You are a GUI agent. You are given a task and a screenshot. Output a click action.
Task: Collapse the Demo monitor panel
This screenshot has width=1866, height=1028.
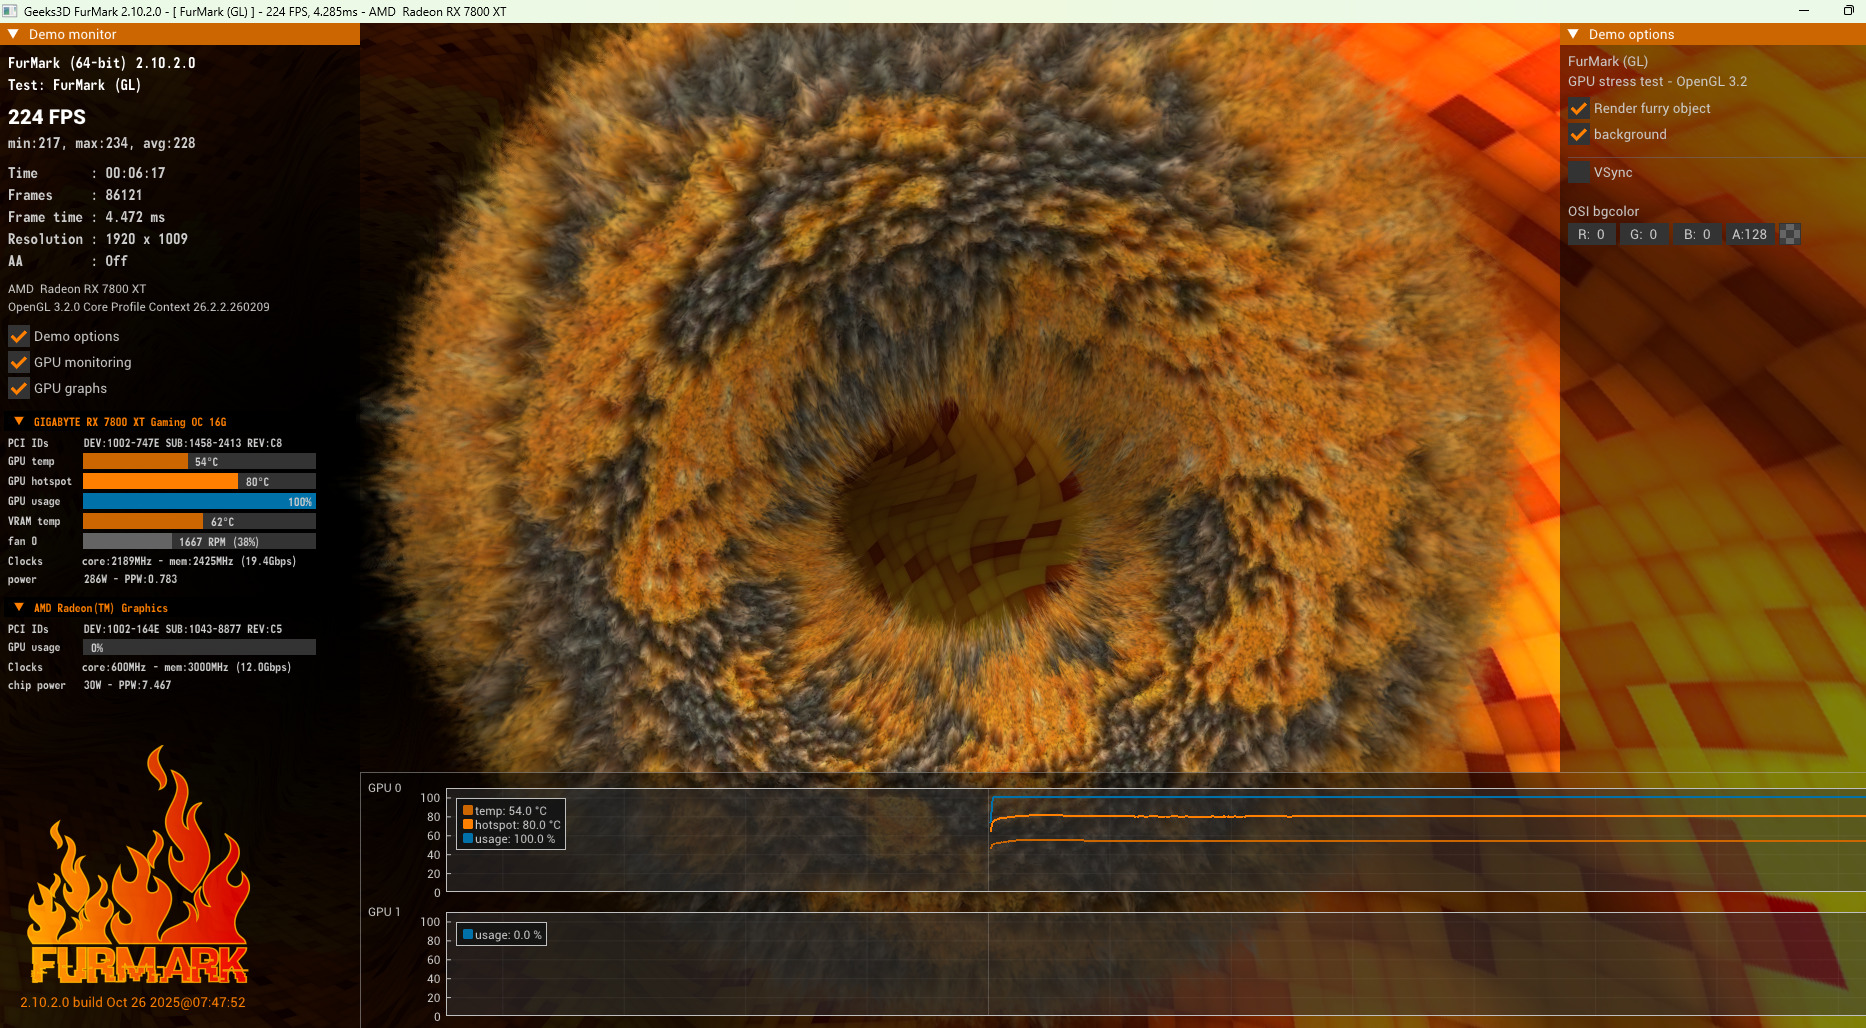(13, 34)
